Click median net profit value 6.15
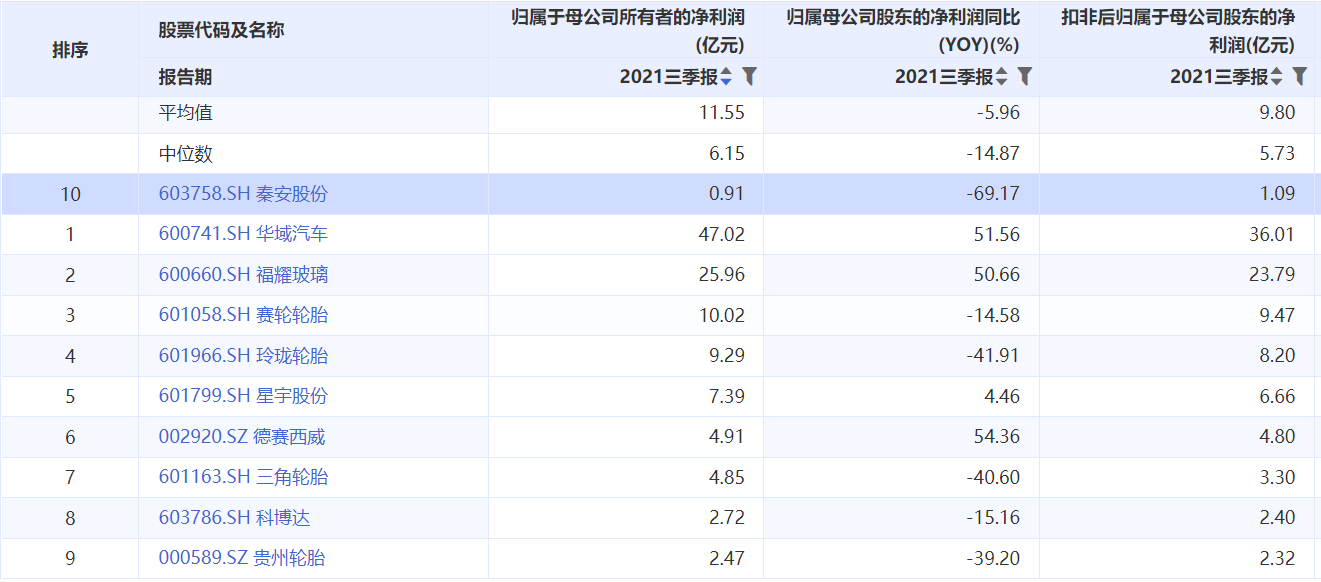1321x582 pixels. (726, 154)
